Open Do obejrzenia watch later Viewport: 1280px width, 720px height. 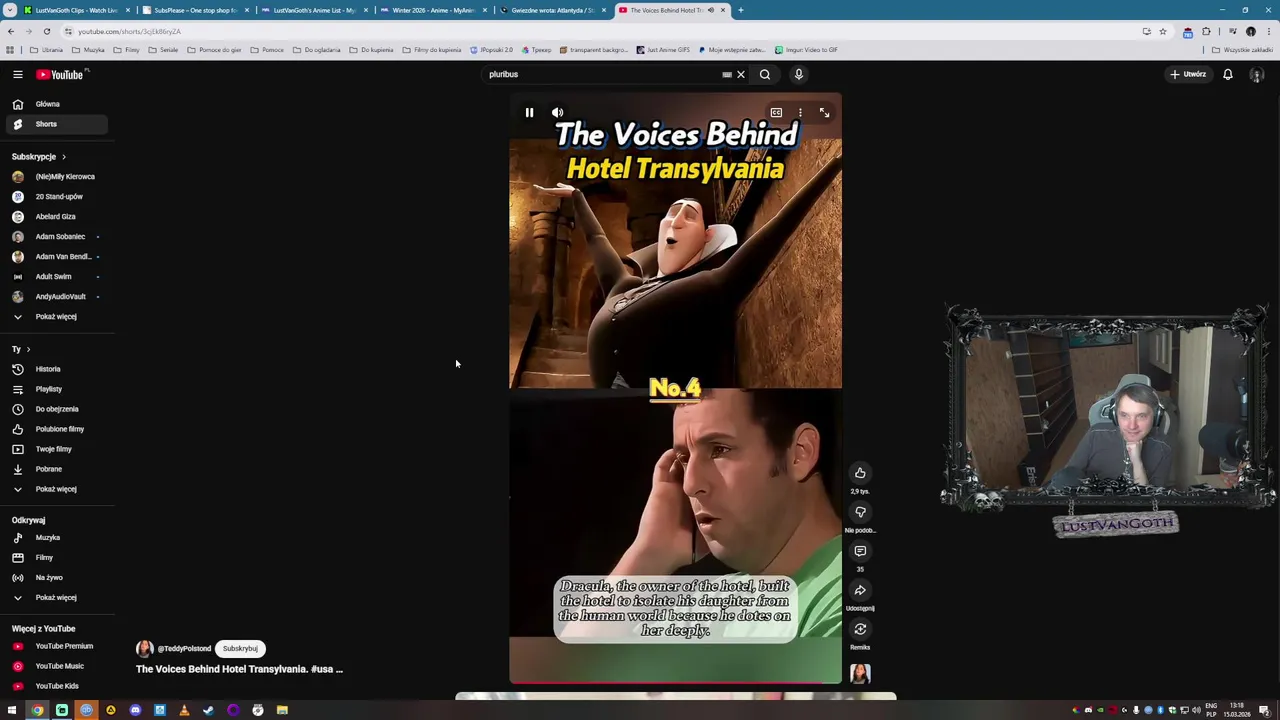[x=55, y=409]
